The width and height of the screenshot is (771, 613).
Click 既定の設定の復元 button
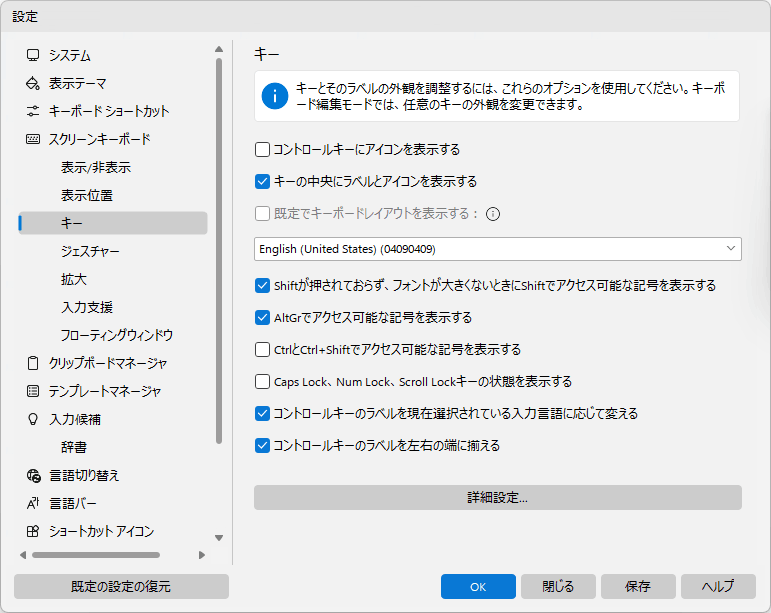[x=121, y=586]
